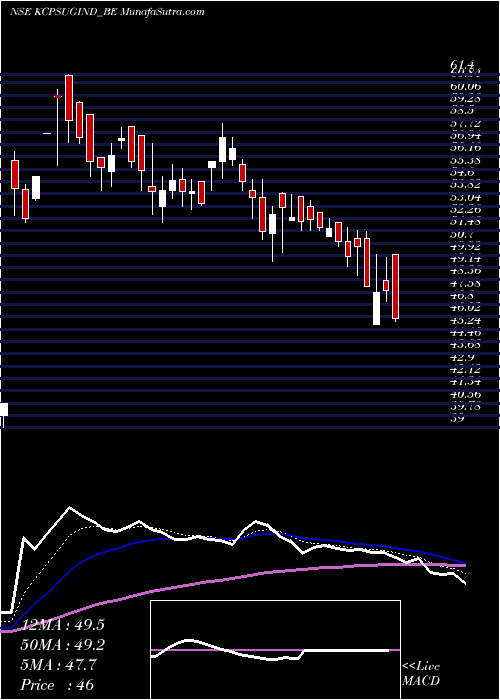Click the '57.72' price axis label
Viewport: 500px width, 700px height.
tap(464, 123)
